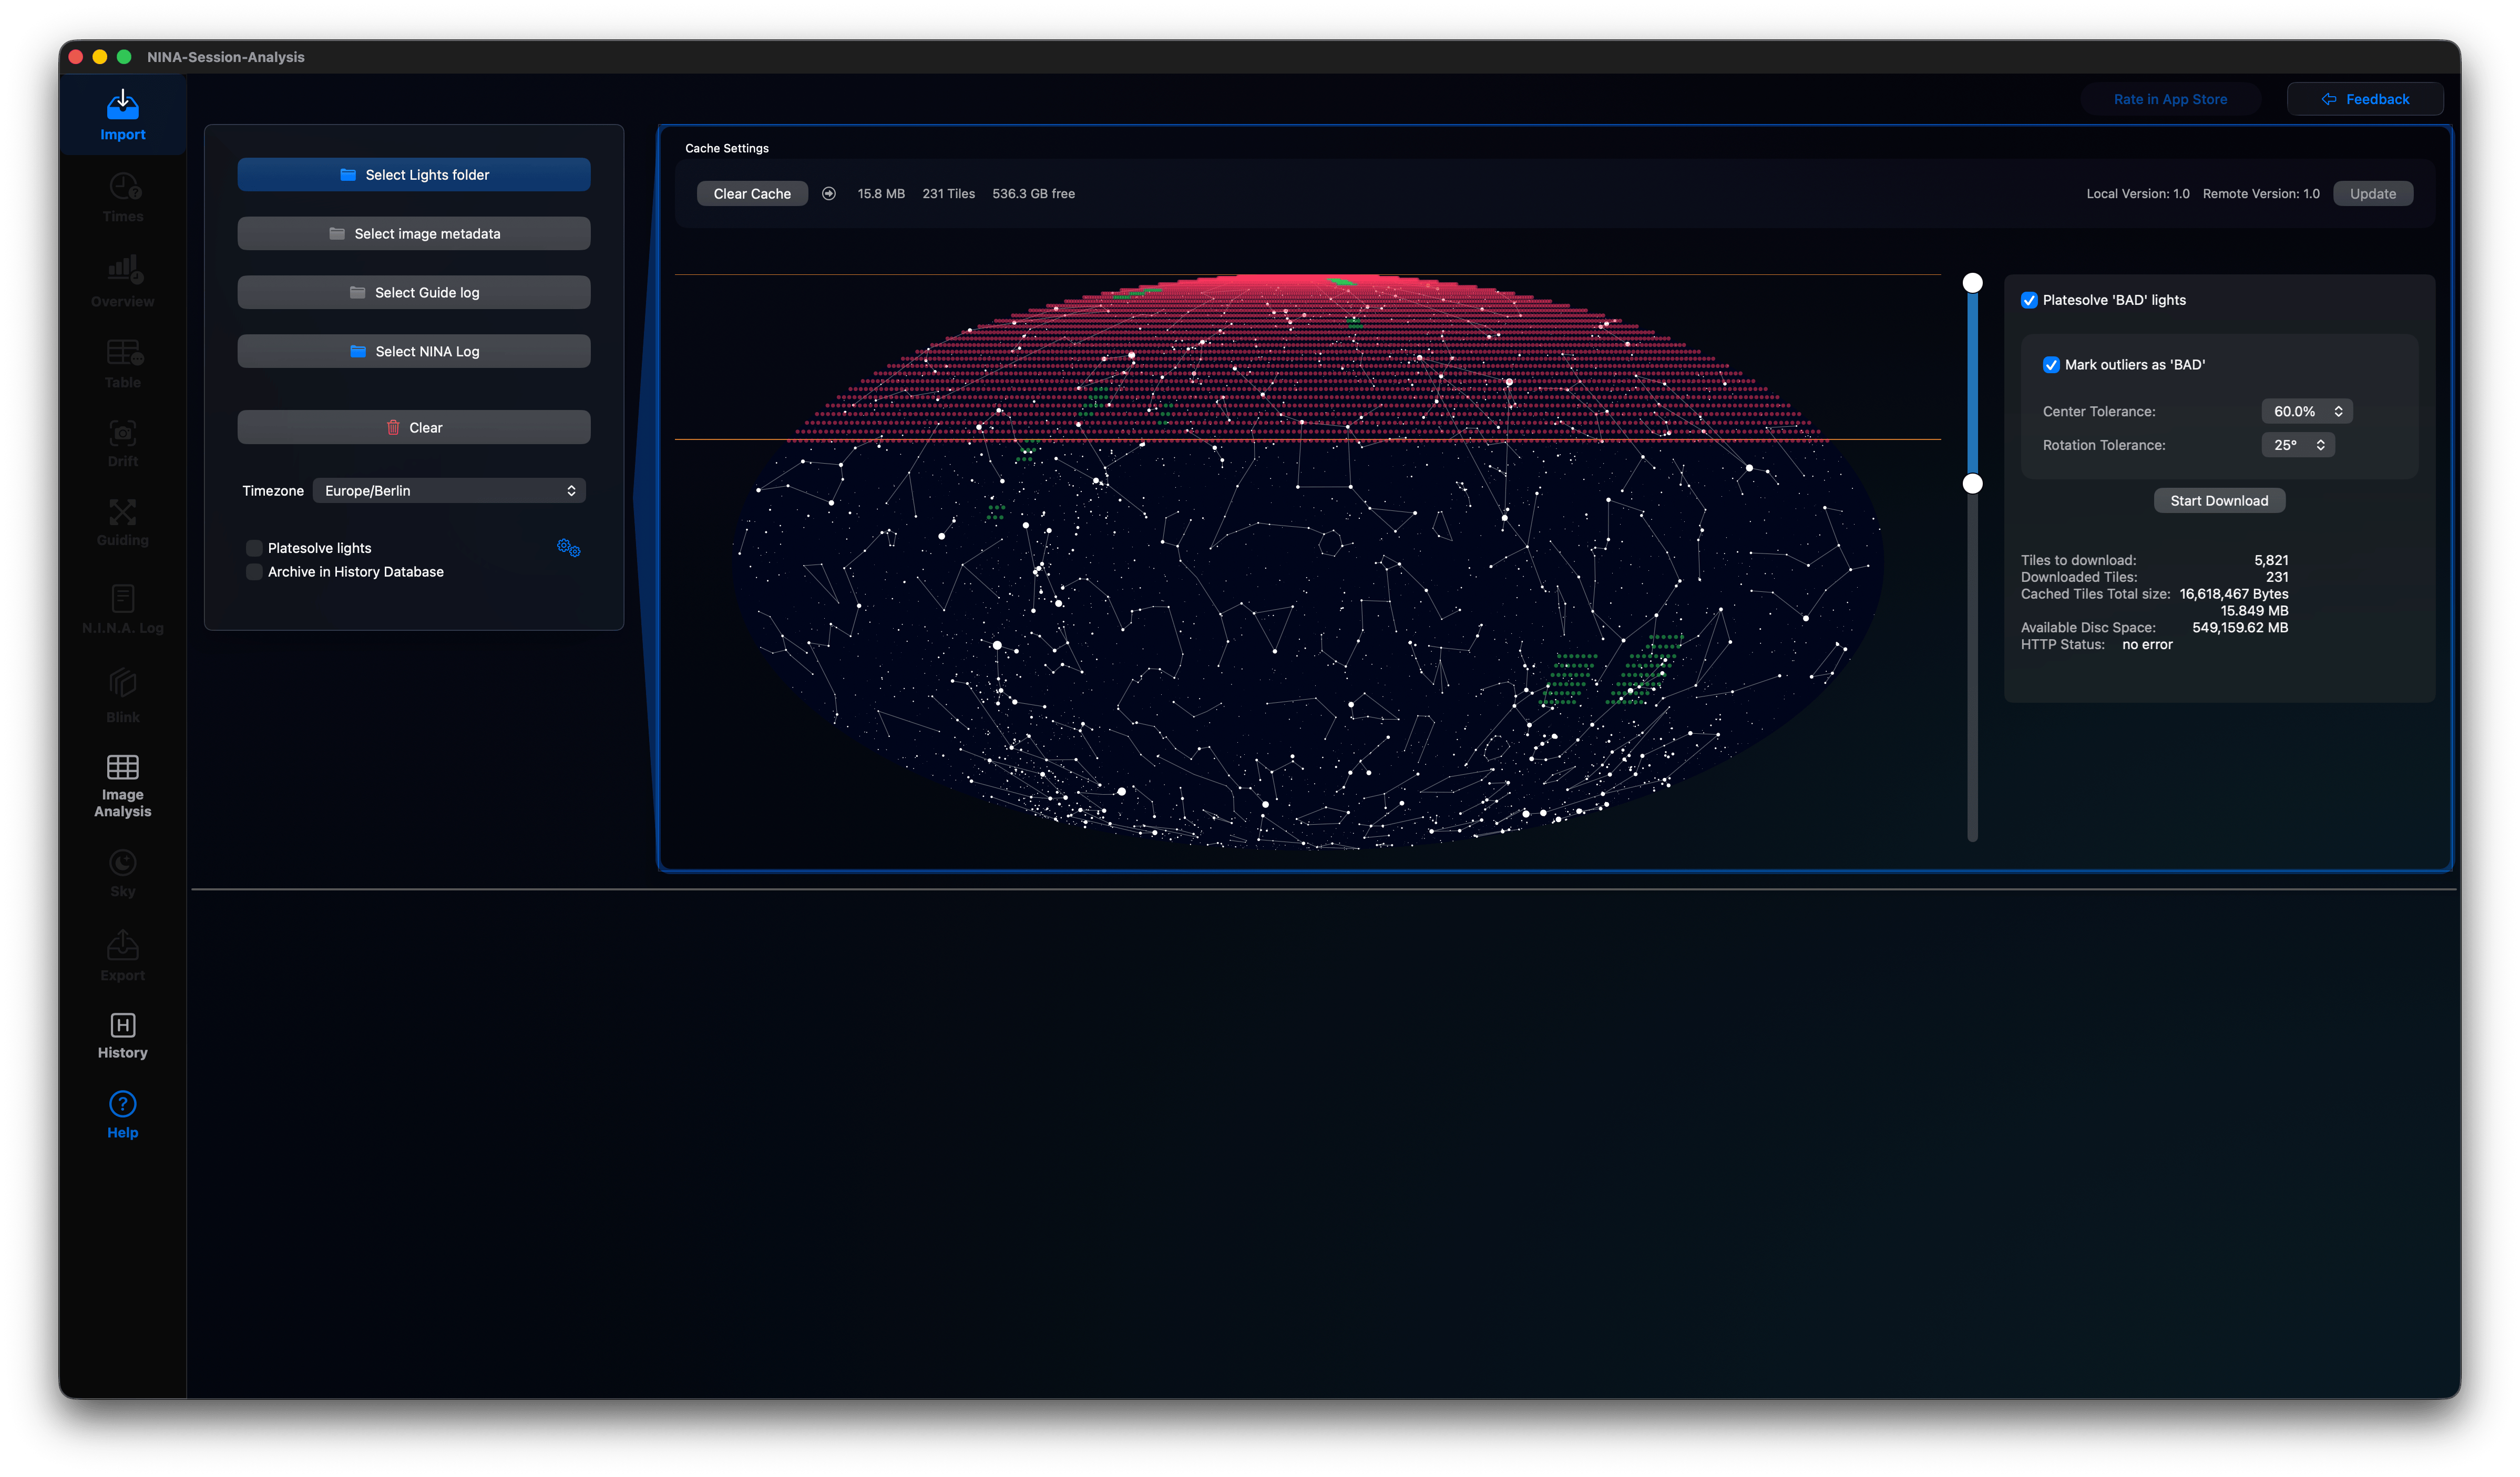Image resolution: width=2520 pixels, height=1477 pixels.
Task: Click the '15.8 MB' cache size text
Action: (x=881, y=194)
